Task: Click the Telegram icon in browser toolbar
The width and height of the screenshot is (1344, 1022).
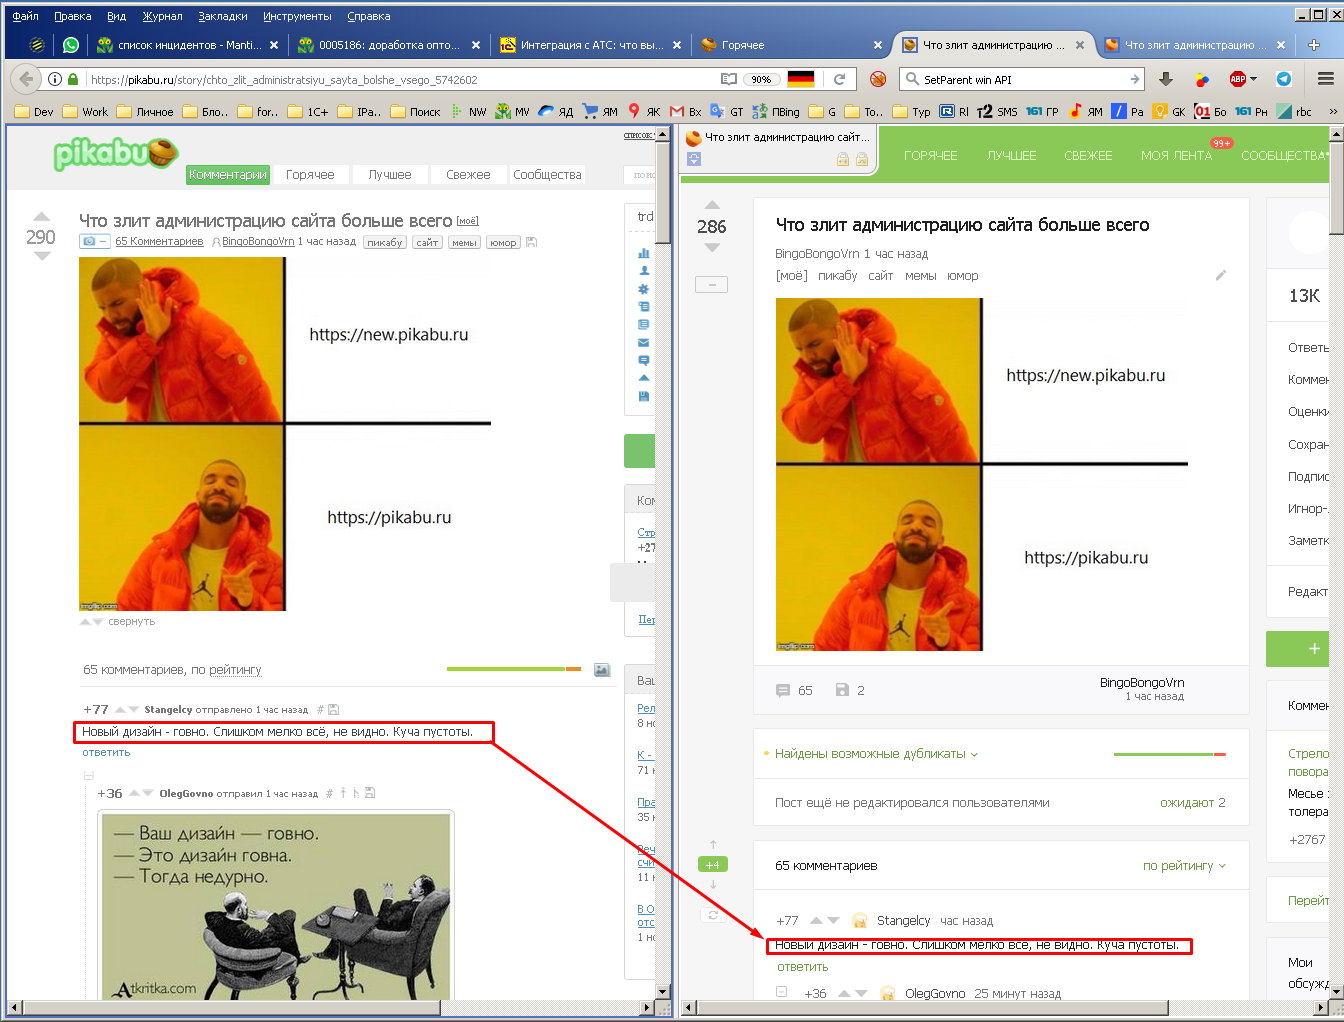Action: [x=1284, y=79]
